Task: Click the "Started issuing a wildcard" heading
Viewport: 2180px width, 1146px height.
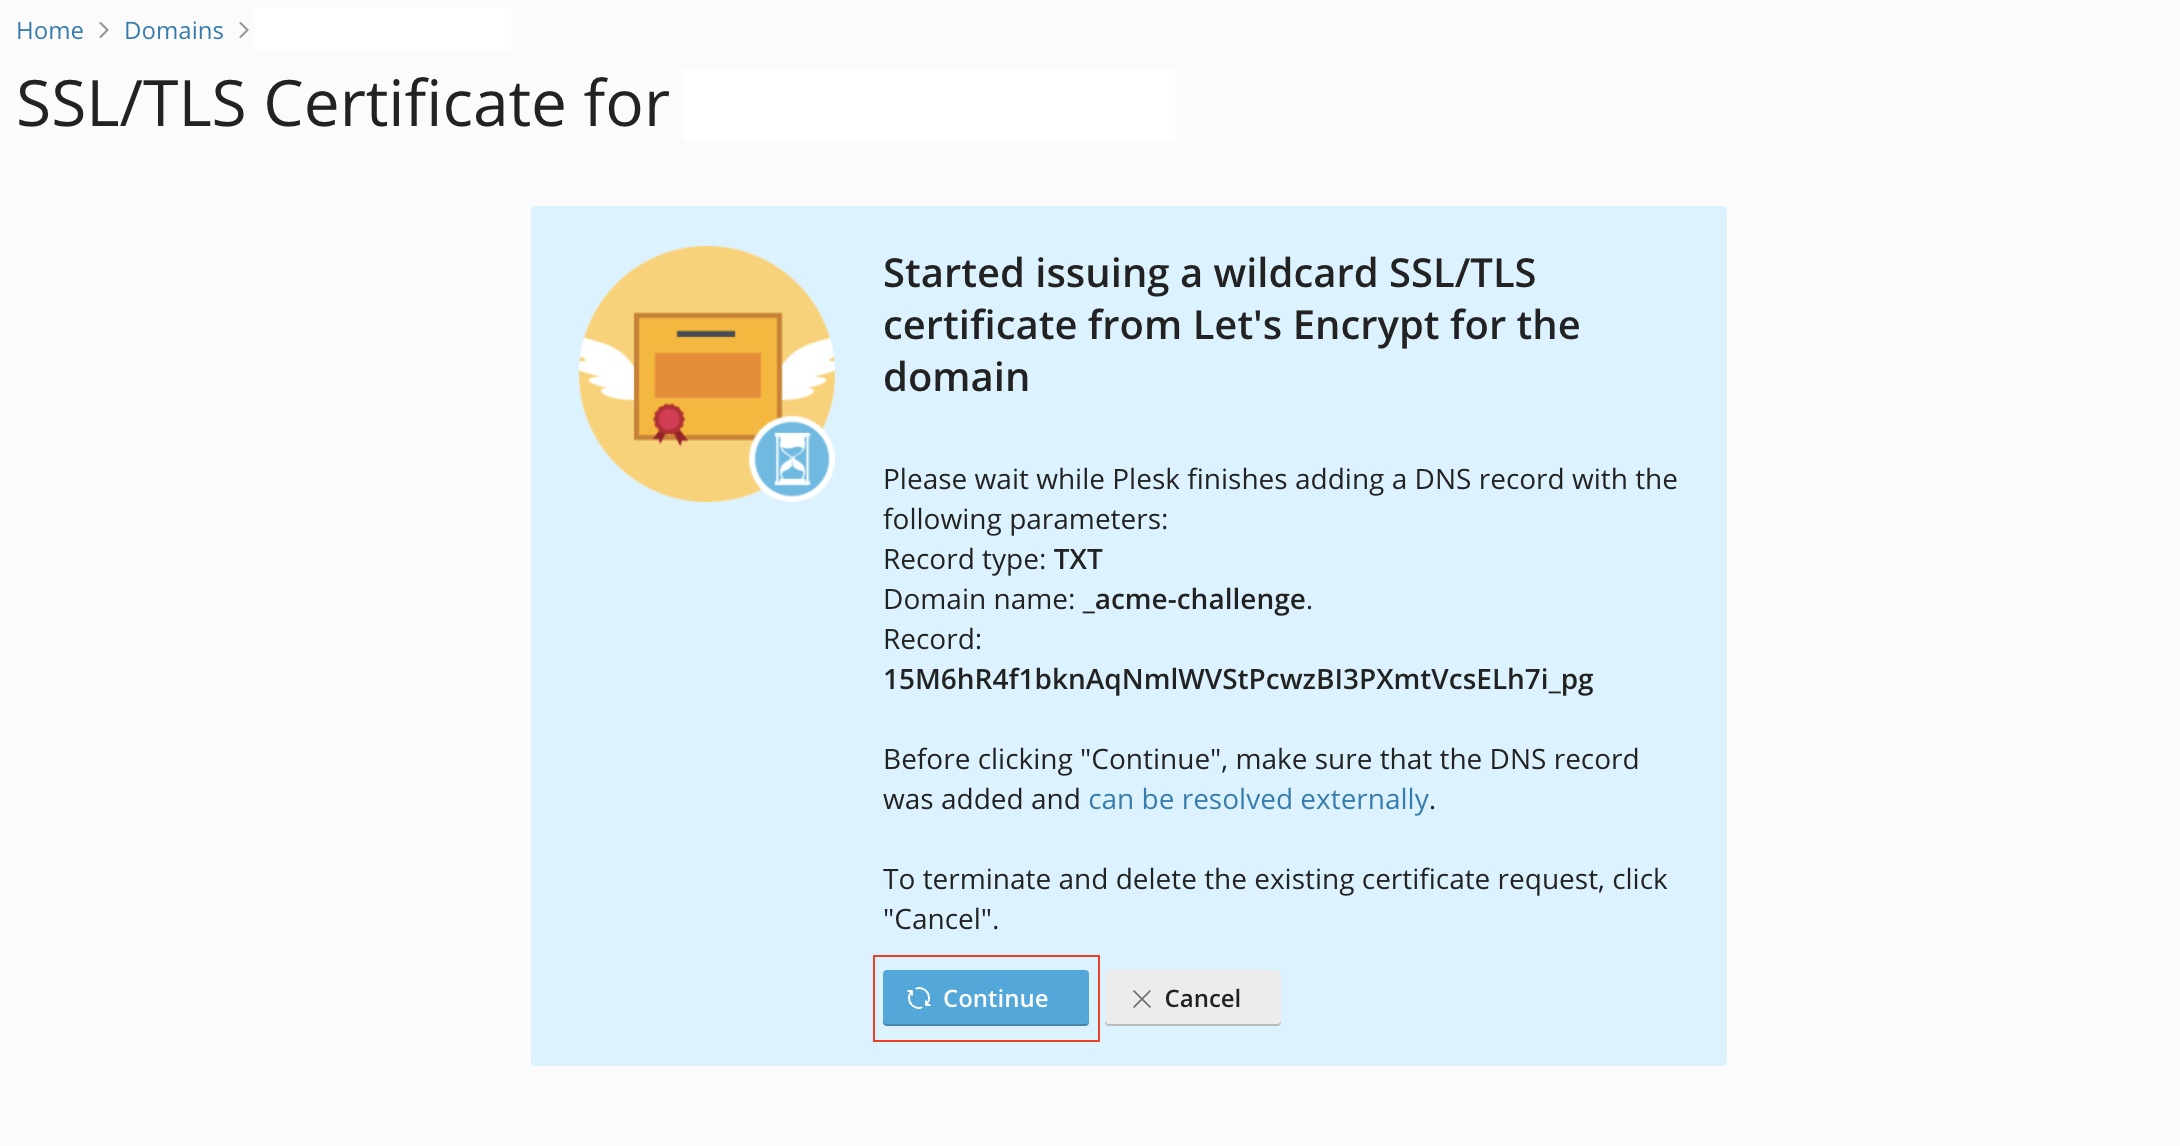Action: pyautogui.click(x=1231, y=325)
